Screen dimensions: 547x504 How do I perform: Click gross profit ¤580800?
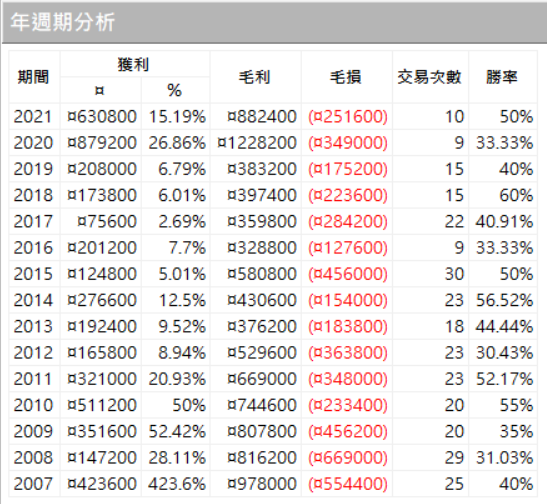pos(262,274)
